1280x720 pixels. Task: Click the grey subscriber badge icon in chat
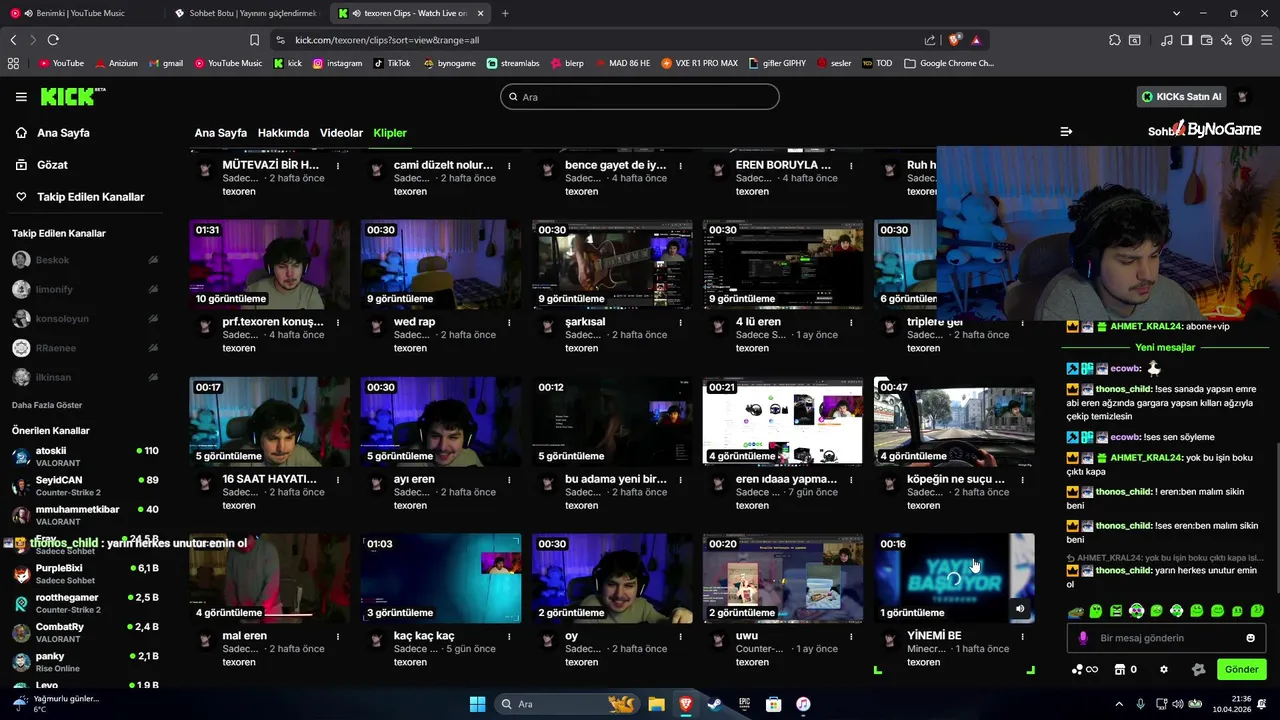[1198, 669]
